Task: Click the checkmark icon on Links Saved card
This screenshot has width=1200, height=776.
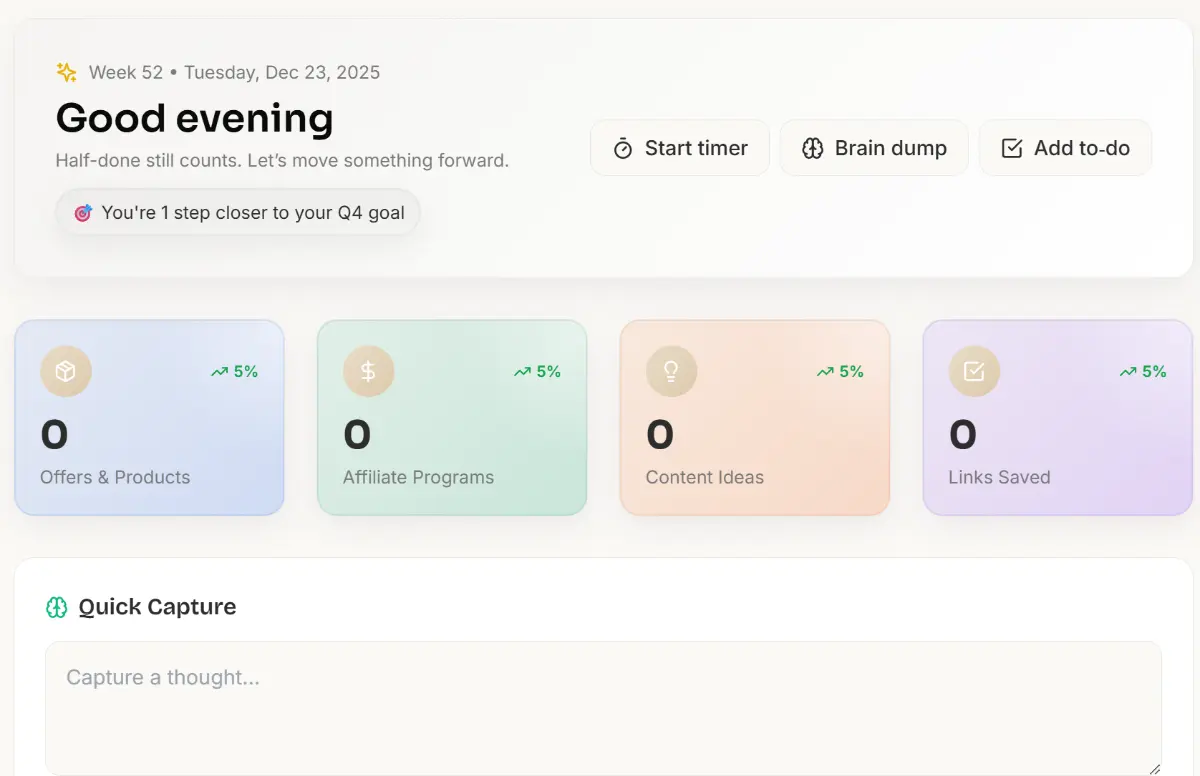Action: pos(973,371)
